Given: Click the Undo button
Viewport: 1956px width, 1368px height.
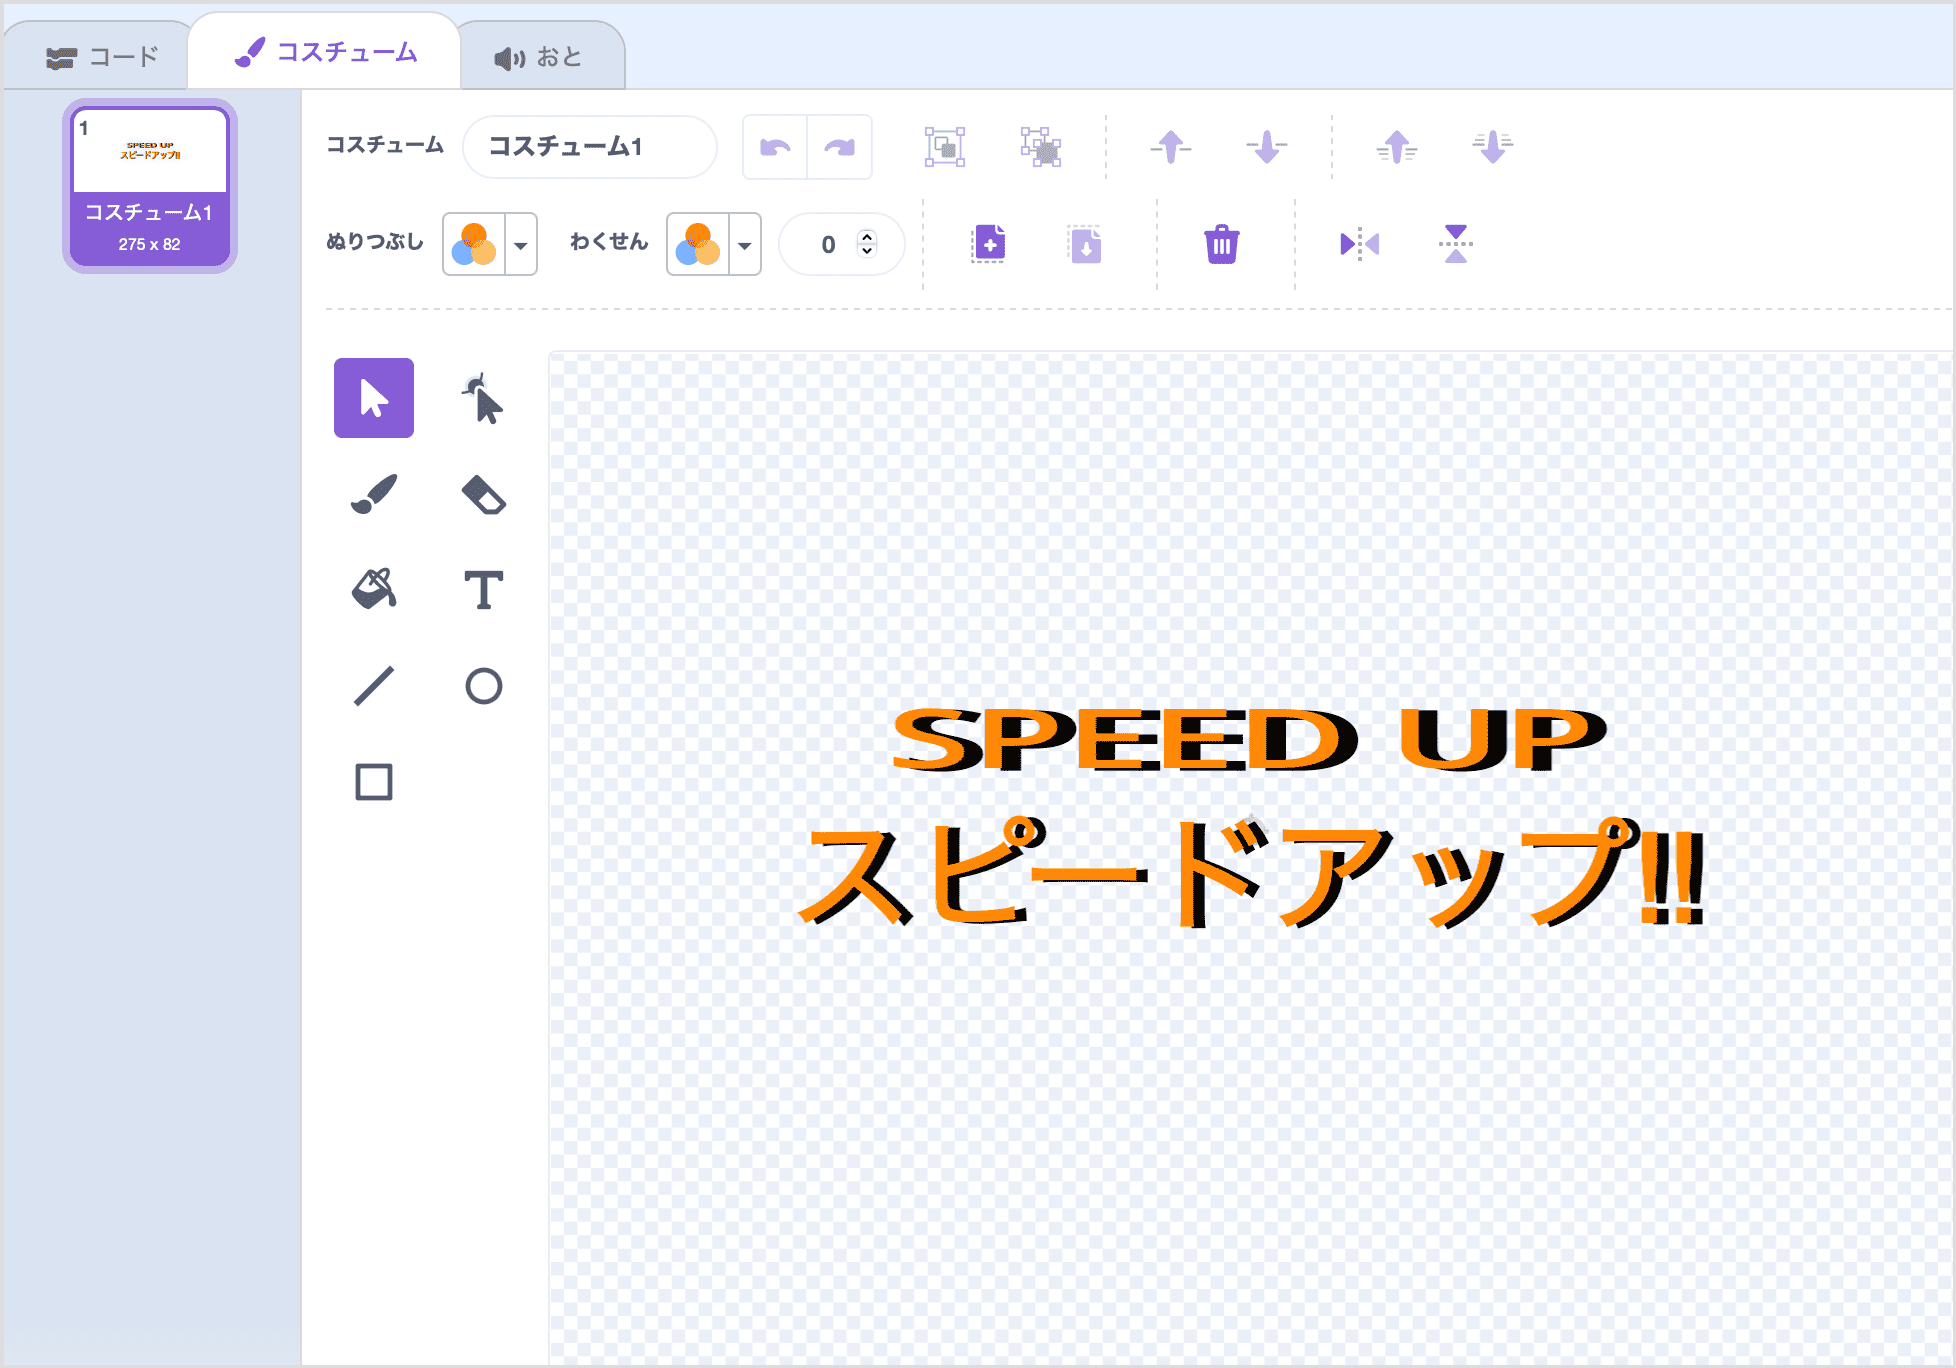Looking at the screenshot, I should click(x=775, y=147).
